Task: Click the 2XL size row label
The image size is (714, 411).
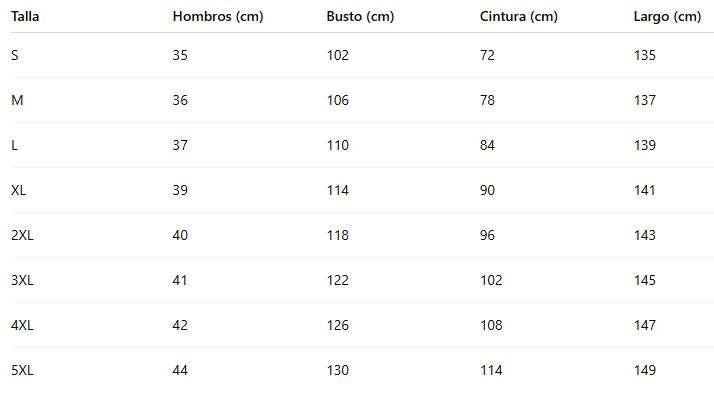Action: click(23, 235)
